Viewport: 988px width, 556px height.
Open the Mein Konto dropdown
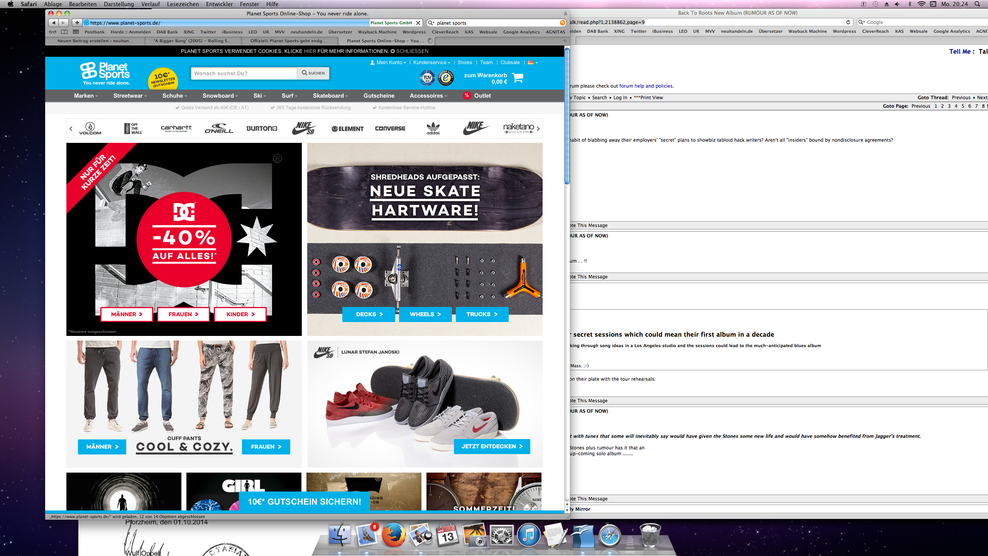(x=388, y=62)
